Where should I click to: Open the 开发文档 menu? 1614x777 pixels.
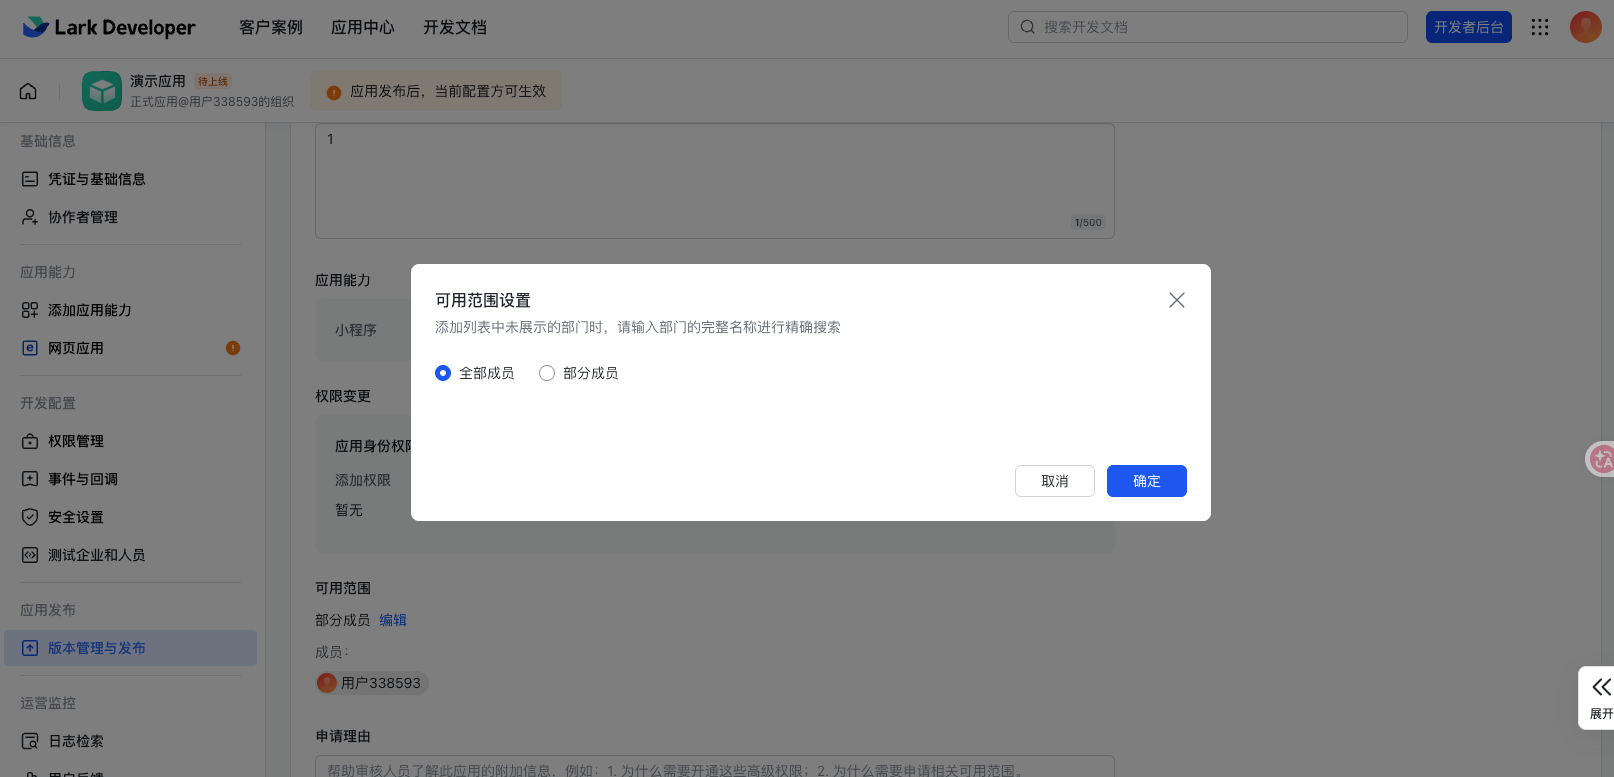454,27
